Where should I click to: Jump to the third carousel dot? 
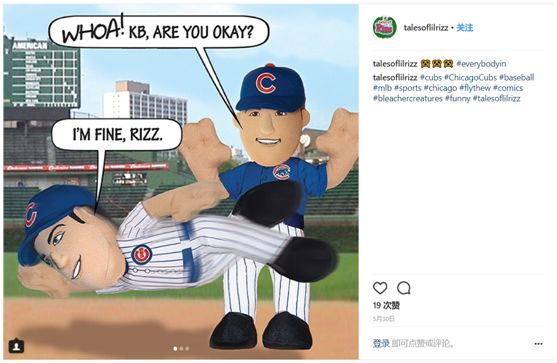coord(188,349)
